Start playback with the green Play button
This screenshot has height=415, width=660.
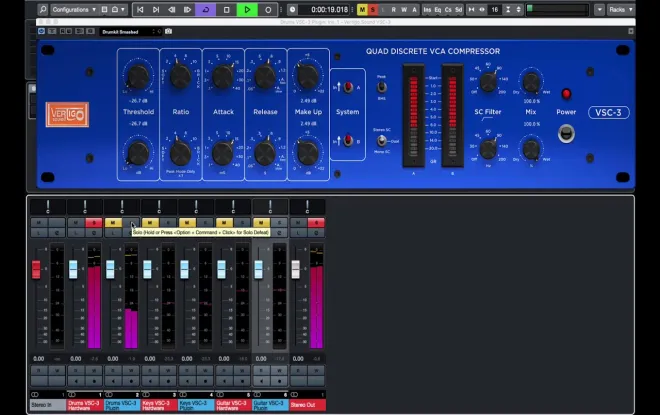(x=247, y=9)
